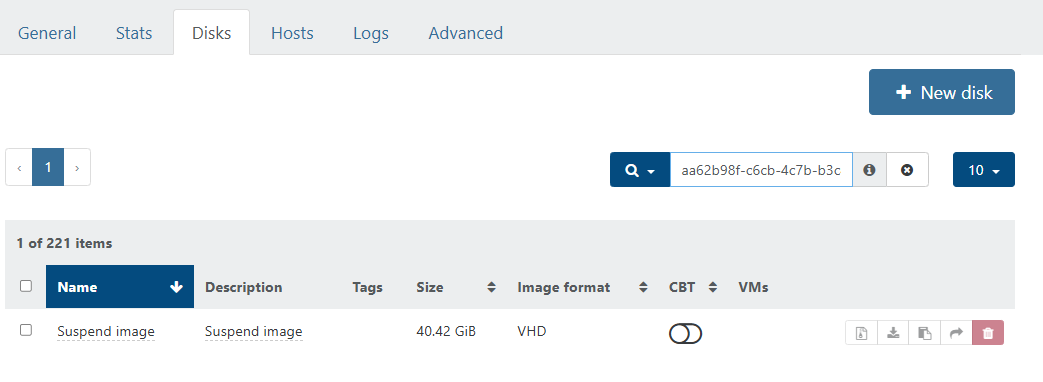The width and height of the screenshot is (1043, 382).
Task: Download the Suspend image disk
Action: (x=893, y=333)
